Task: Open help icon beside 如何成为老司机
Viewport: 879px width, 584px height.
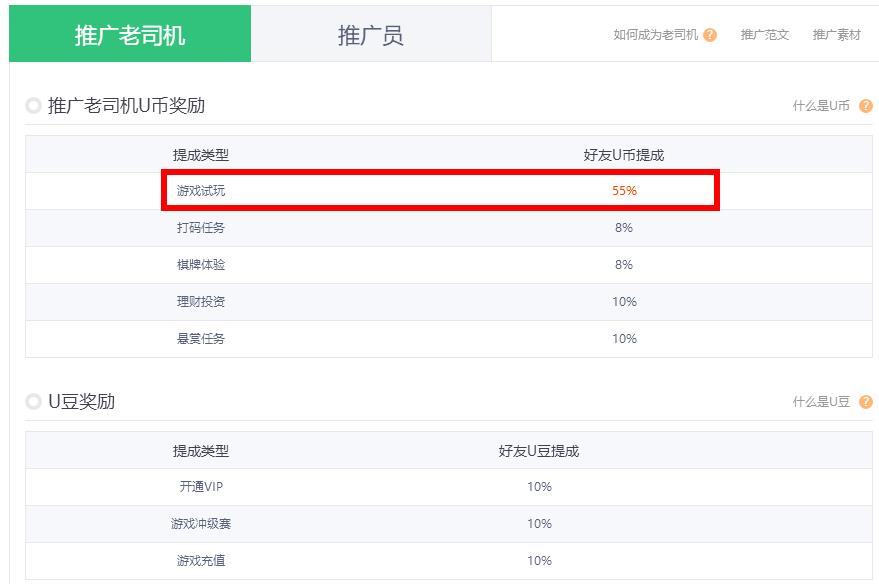Action: (x=710, y=35)
